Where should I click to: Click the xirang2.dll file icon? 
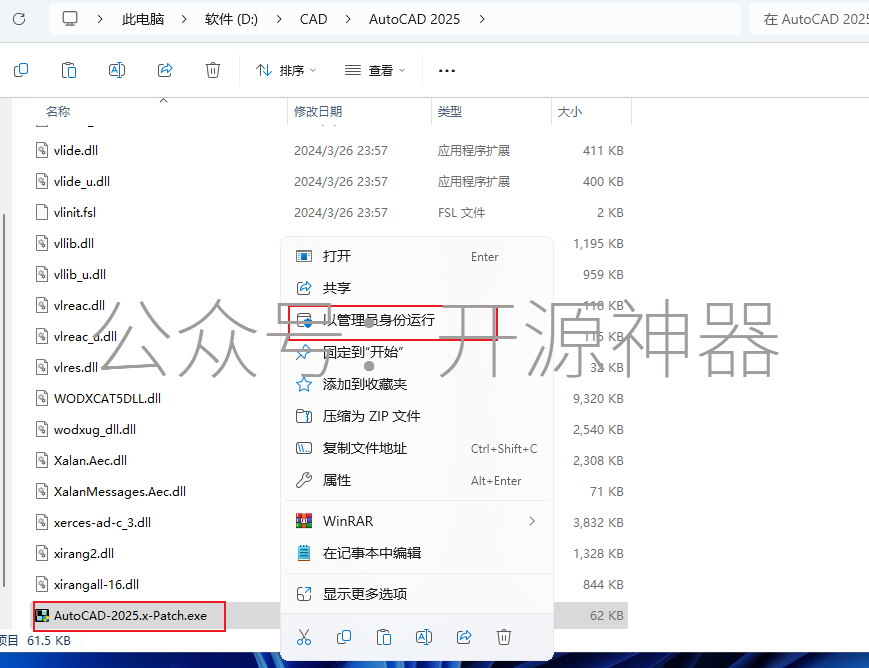coord(42,553)
